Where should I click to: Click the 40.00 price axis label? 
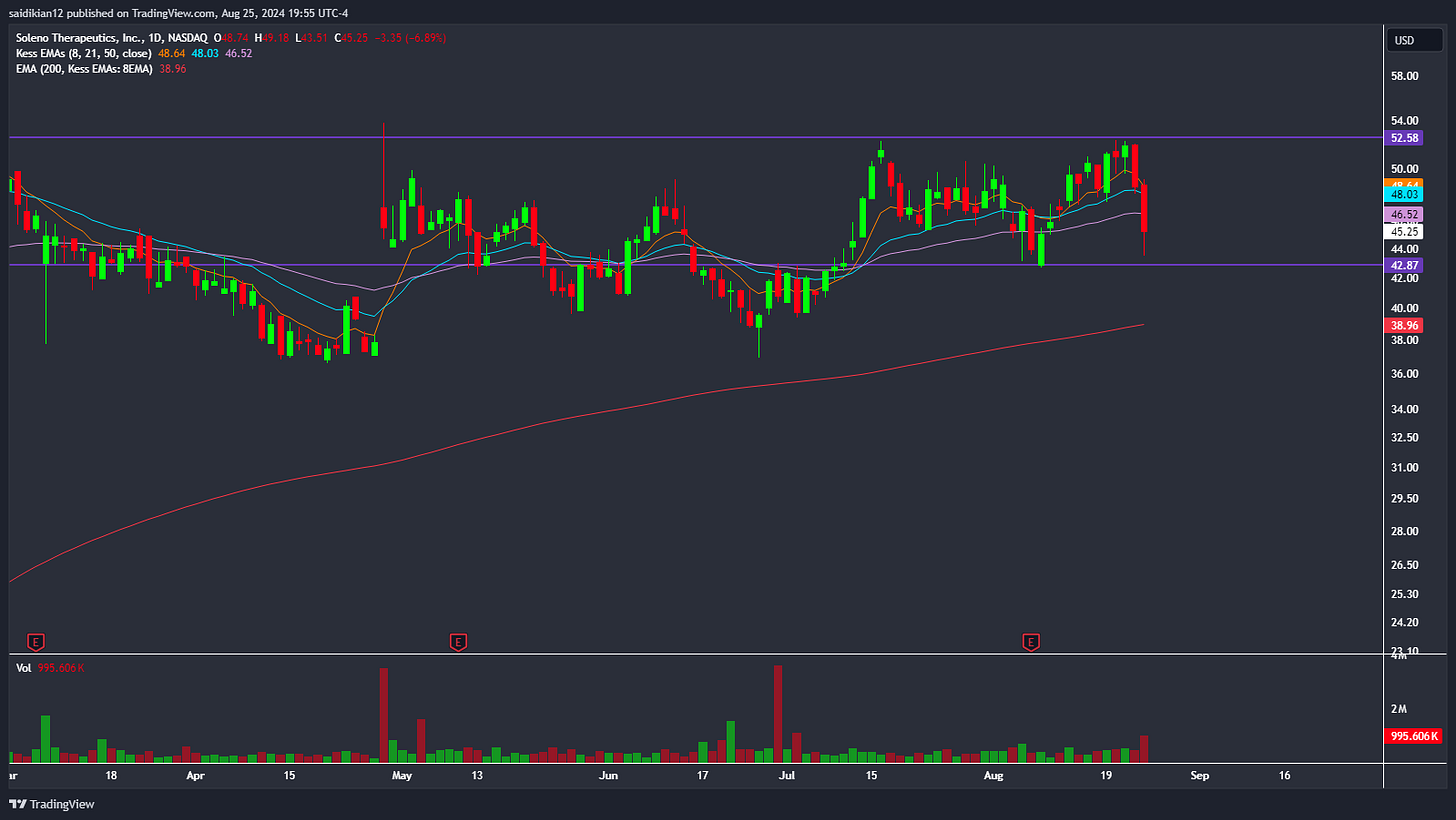click(1405, 308)
